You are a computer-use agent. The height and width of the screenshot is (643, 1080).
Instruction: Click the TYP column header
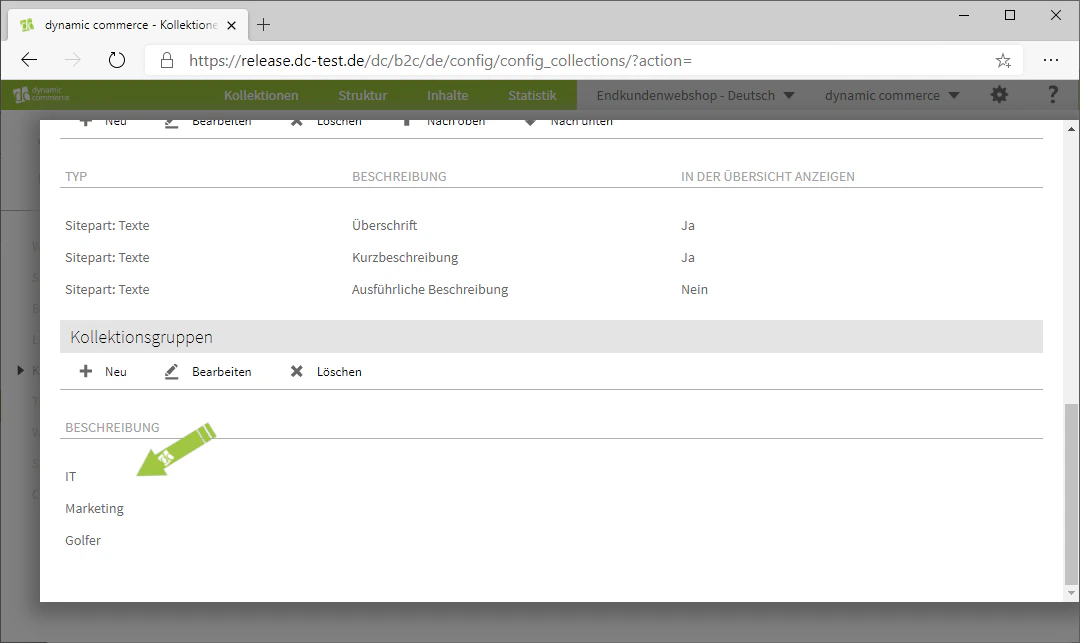click(76, 176)
